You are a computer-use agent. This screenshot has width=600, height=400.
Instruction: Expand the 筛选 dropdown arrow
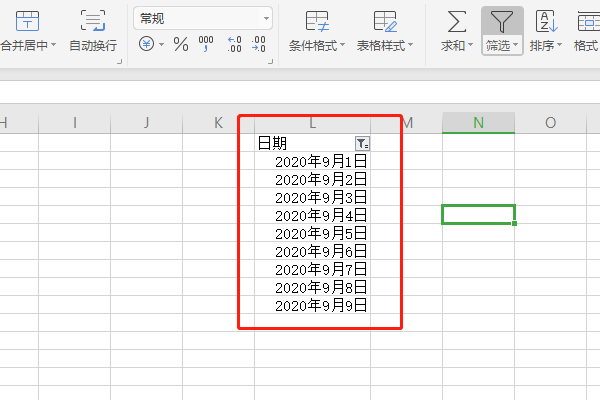[515, 45]
